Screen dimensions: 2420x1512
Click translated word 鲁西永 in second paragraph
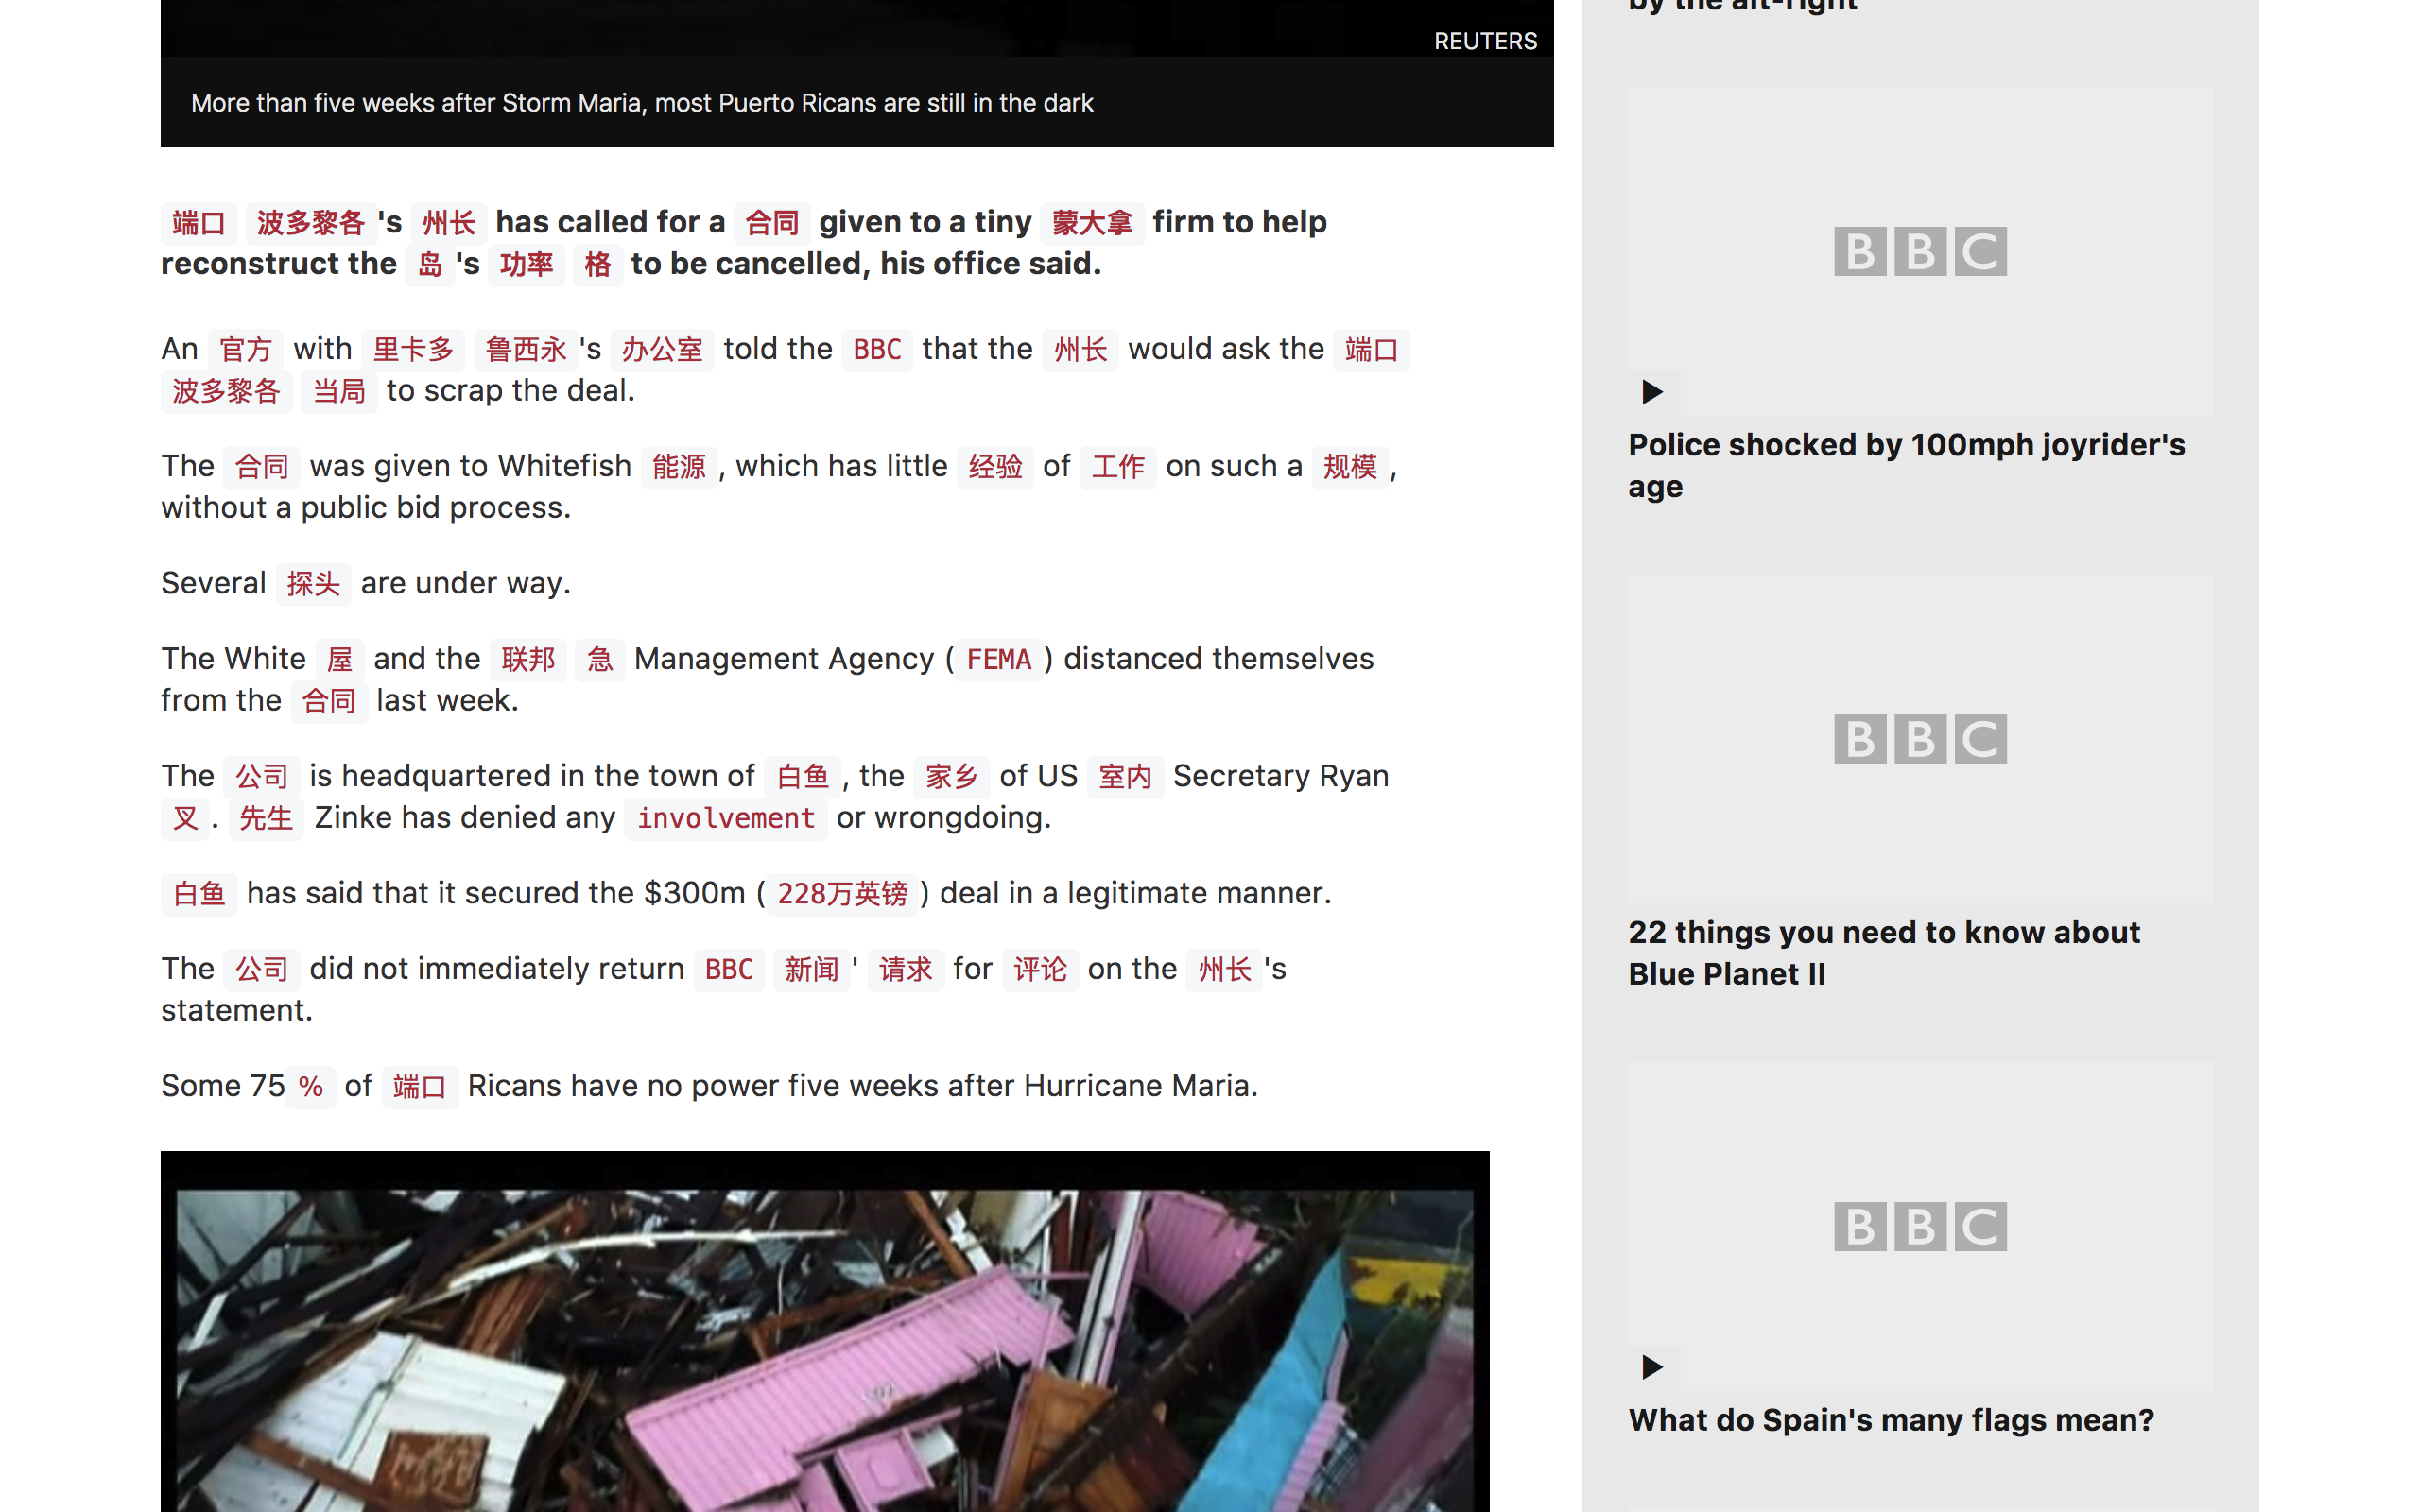point(525,349)
